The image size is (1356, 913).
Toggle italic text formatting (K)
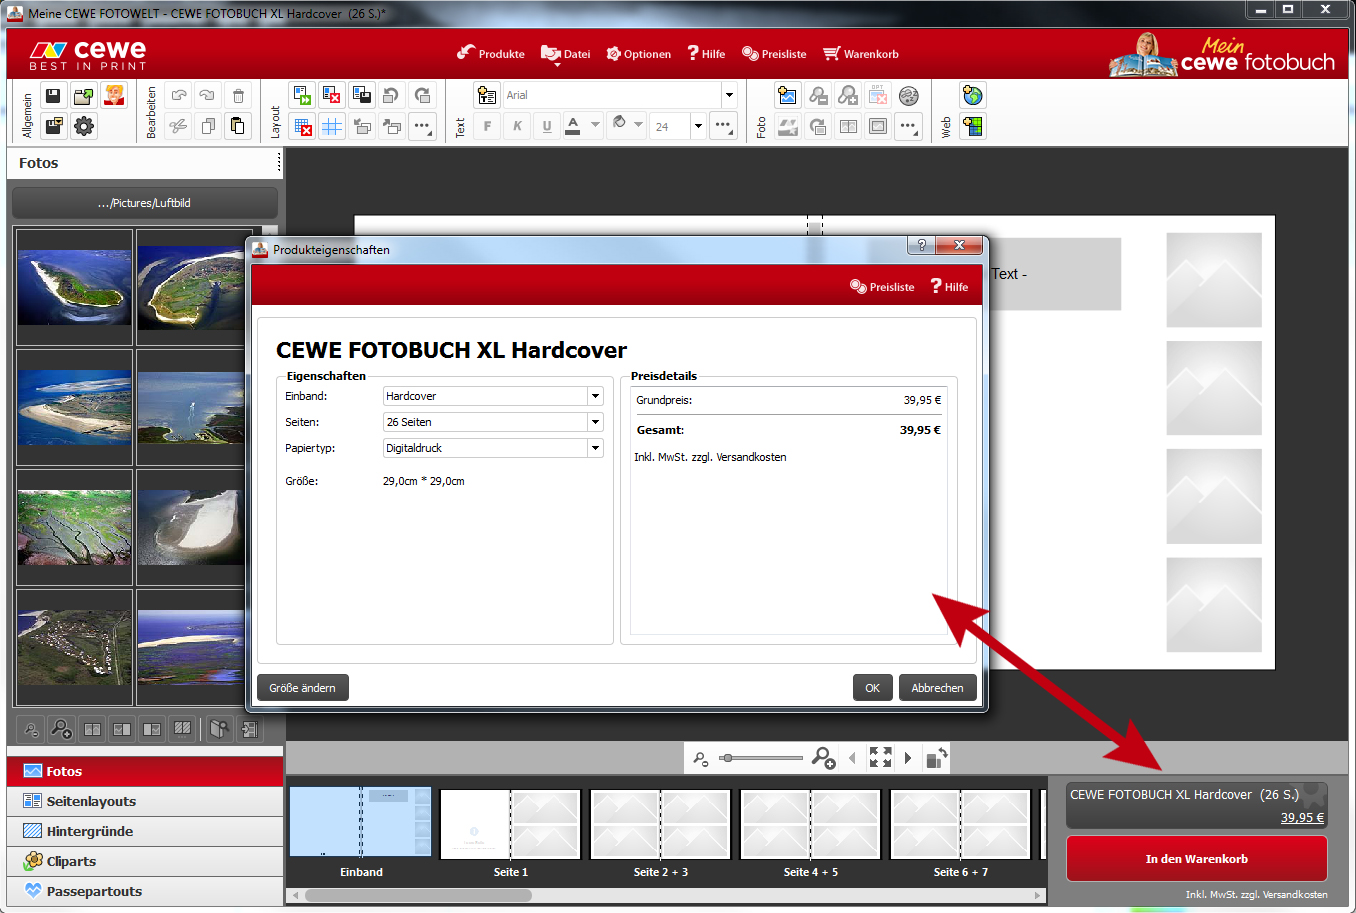(517, 126)
